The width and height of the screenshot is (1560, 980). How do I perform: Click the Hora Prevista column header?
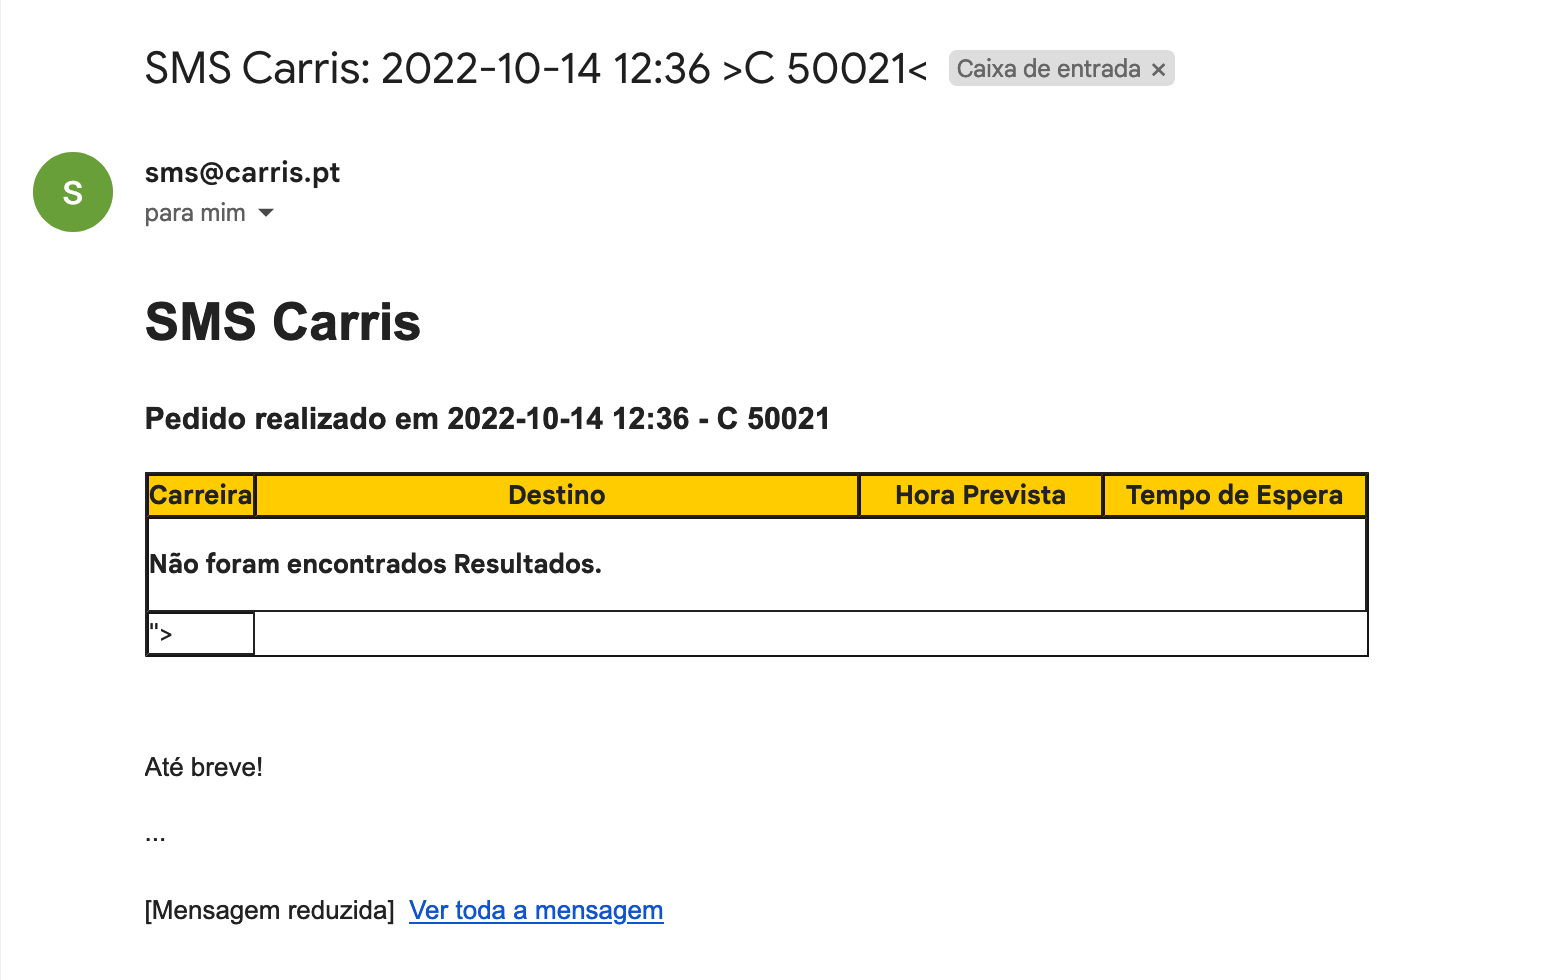980,495
